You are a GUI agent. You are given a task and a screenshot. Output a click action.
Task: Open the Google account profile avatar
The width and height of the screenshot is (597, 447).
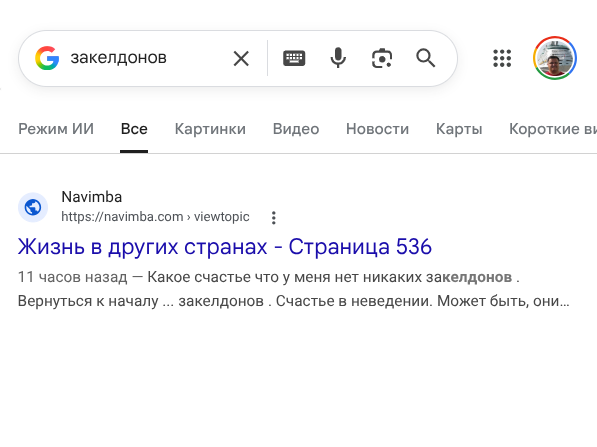555,58
